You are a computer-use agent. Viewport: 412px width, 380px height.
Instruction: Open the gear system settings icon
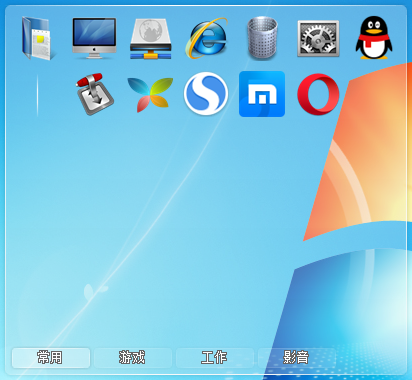tap(318, 38)
